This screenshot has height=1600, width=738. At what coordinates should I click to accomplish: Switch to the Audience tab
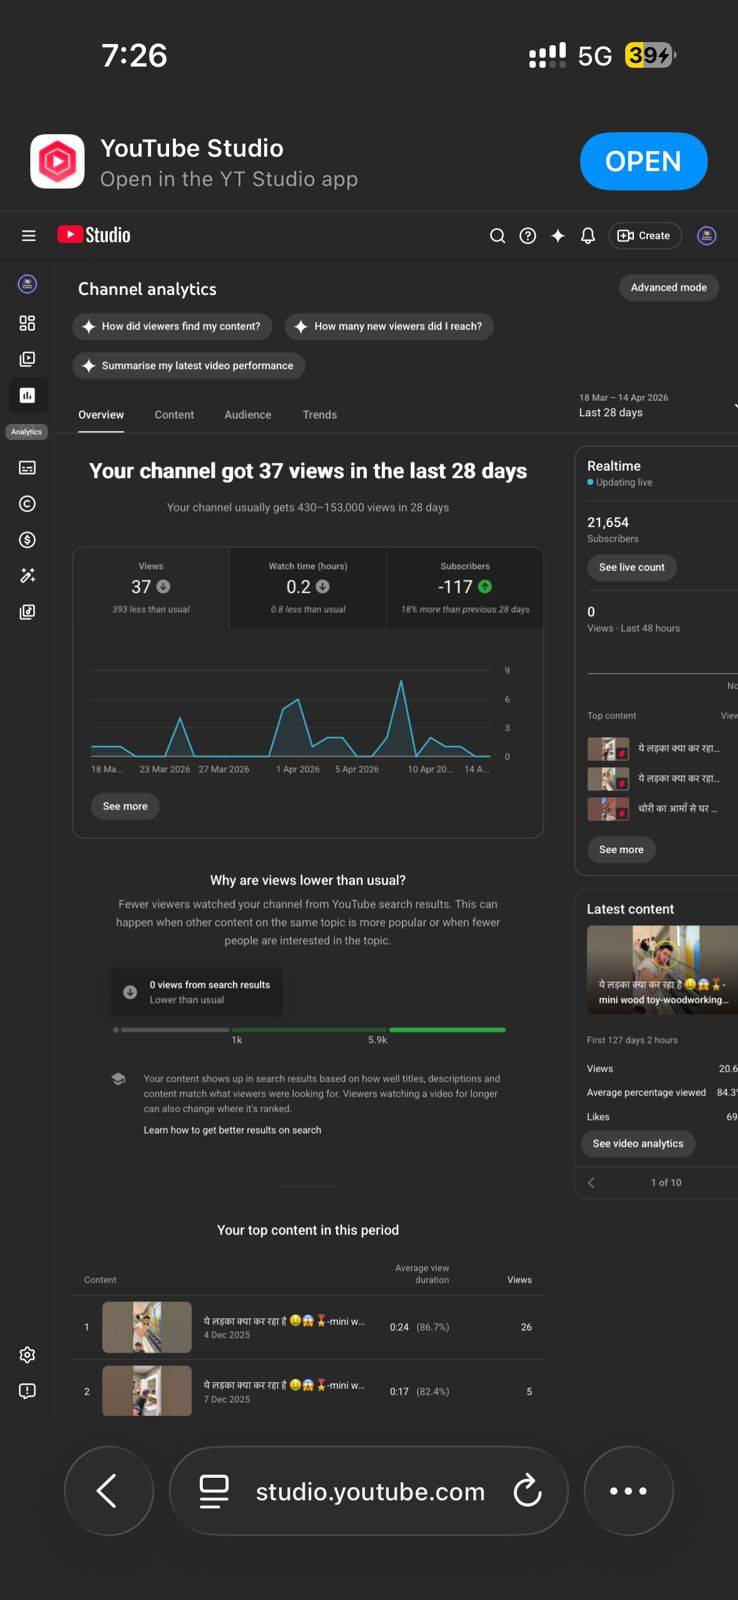point(248,415)
